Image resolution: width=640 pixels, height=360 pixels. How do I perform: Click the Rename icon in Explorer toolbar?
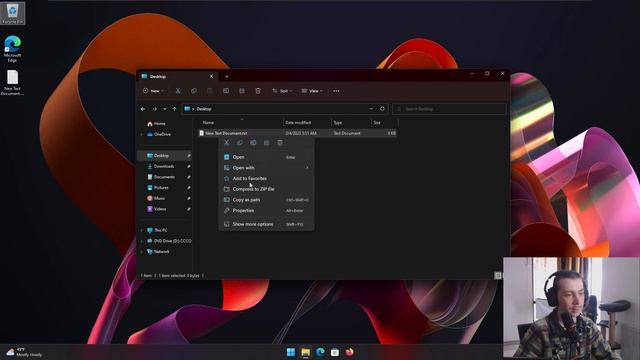tap(226, 91)
